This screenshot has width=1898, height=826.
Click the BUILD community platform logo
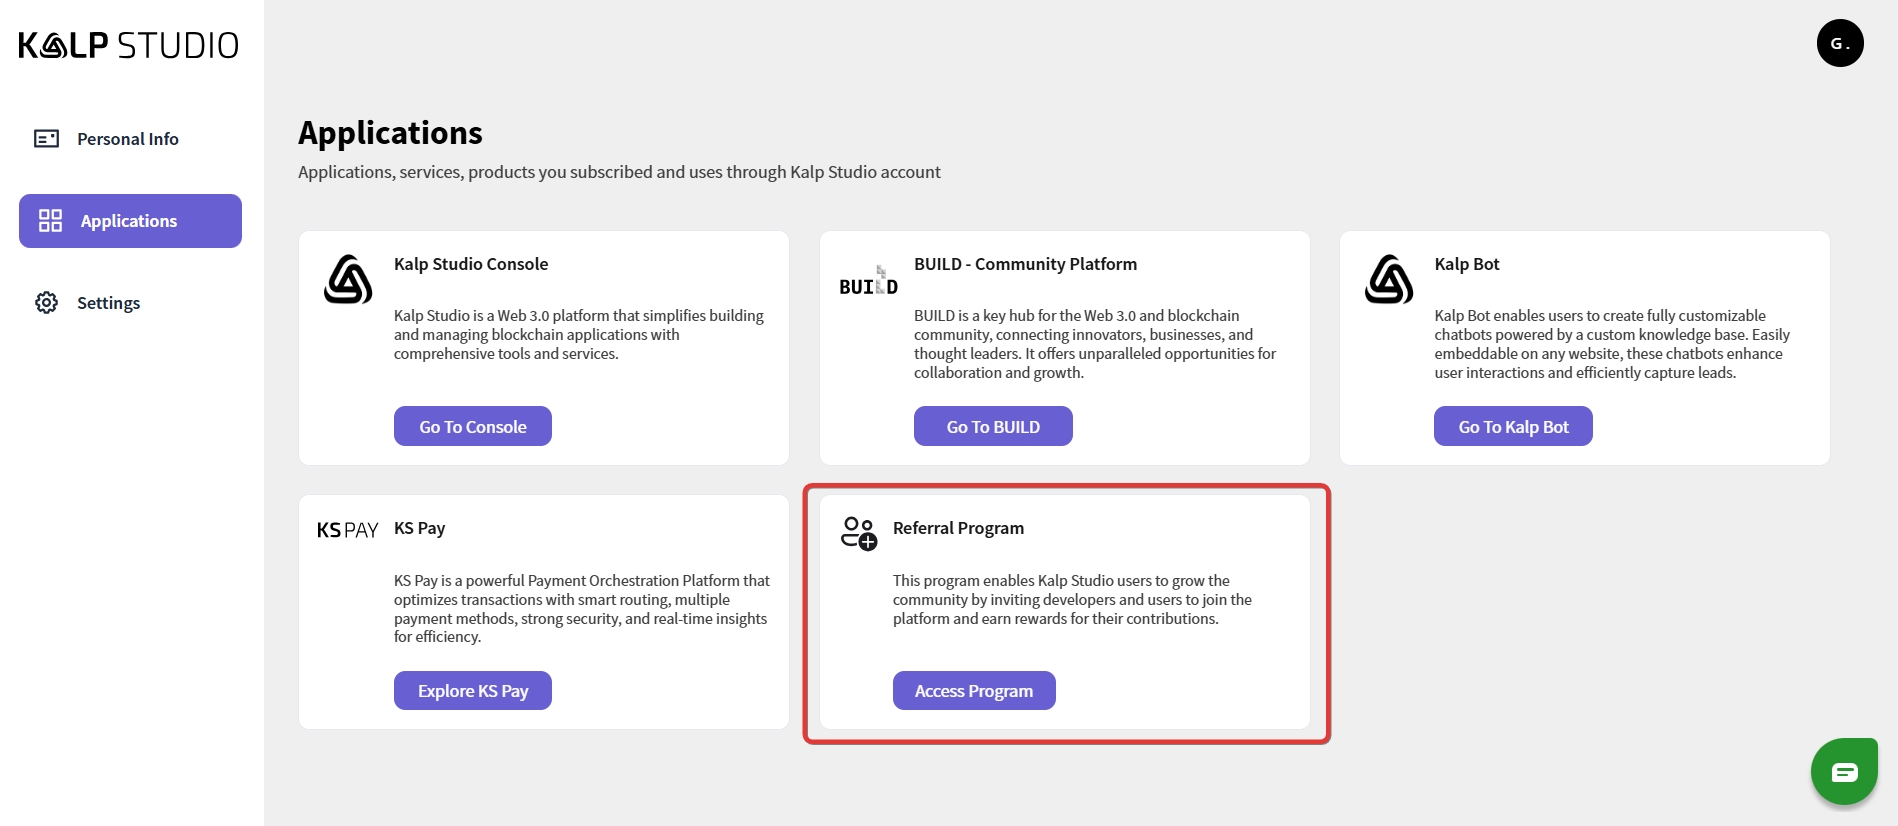click(x=868, y=282)
